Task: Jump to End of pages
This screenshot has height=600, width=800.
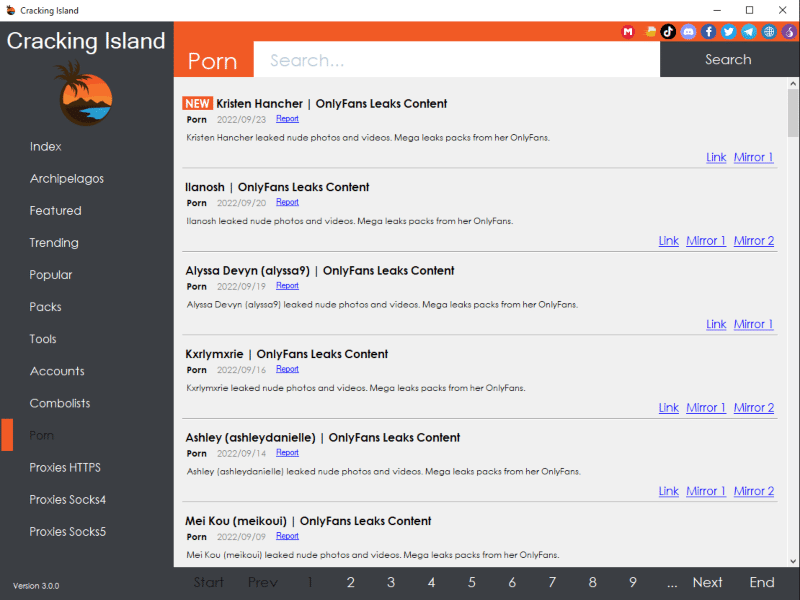Action: click(762, 583)
